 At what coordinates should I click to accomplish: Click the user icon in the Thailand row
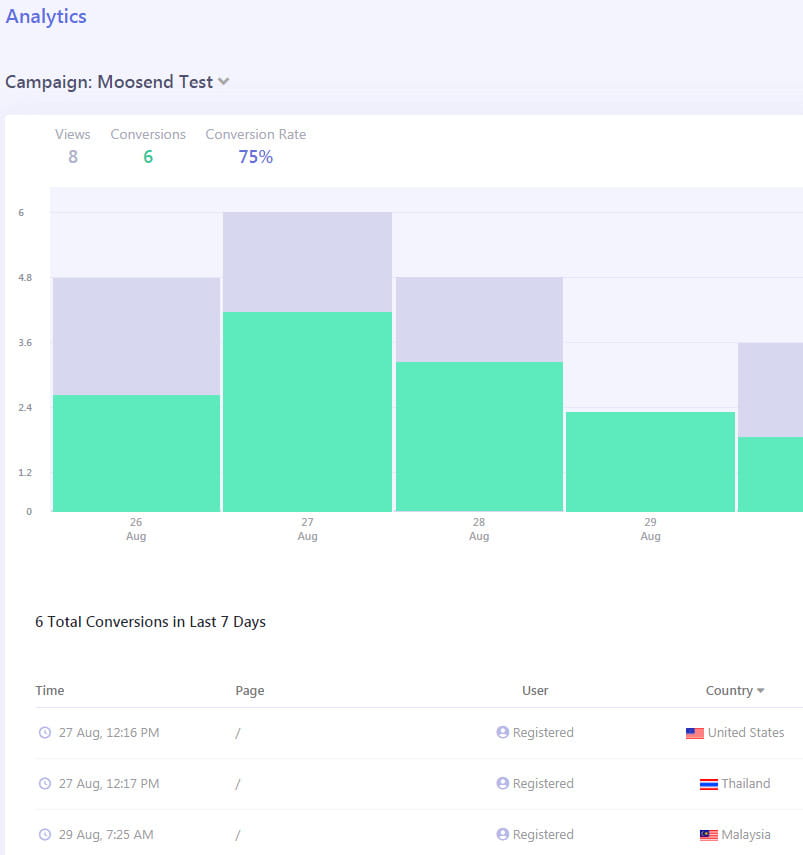[503, 784]
